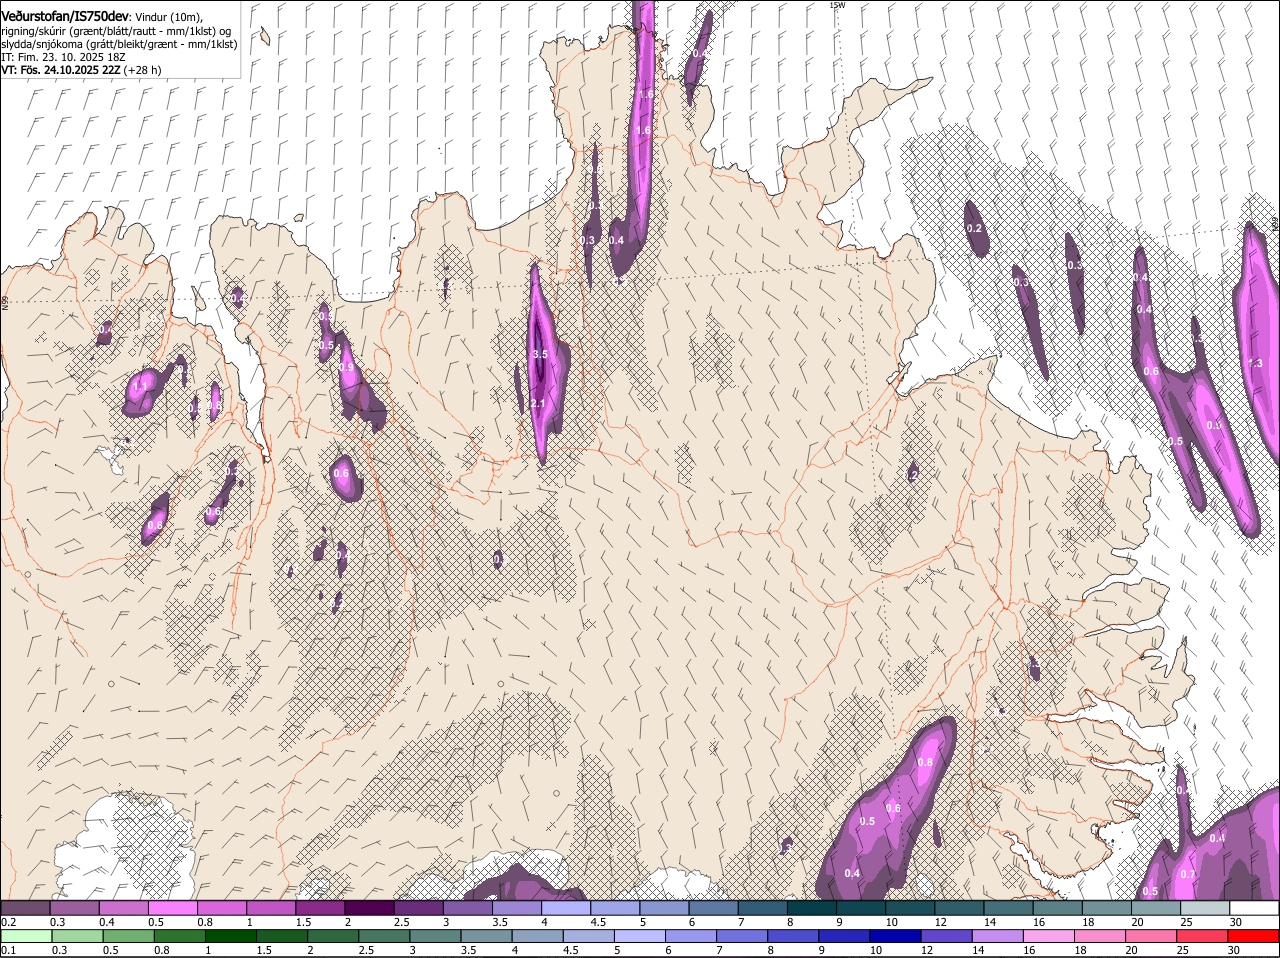Pick lower legend swatch between 3.5 and 4
1280x958 pixels.
pos(485,936)
